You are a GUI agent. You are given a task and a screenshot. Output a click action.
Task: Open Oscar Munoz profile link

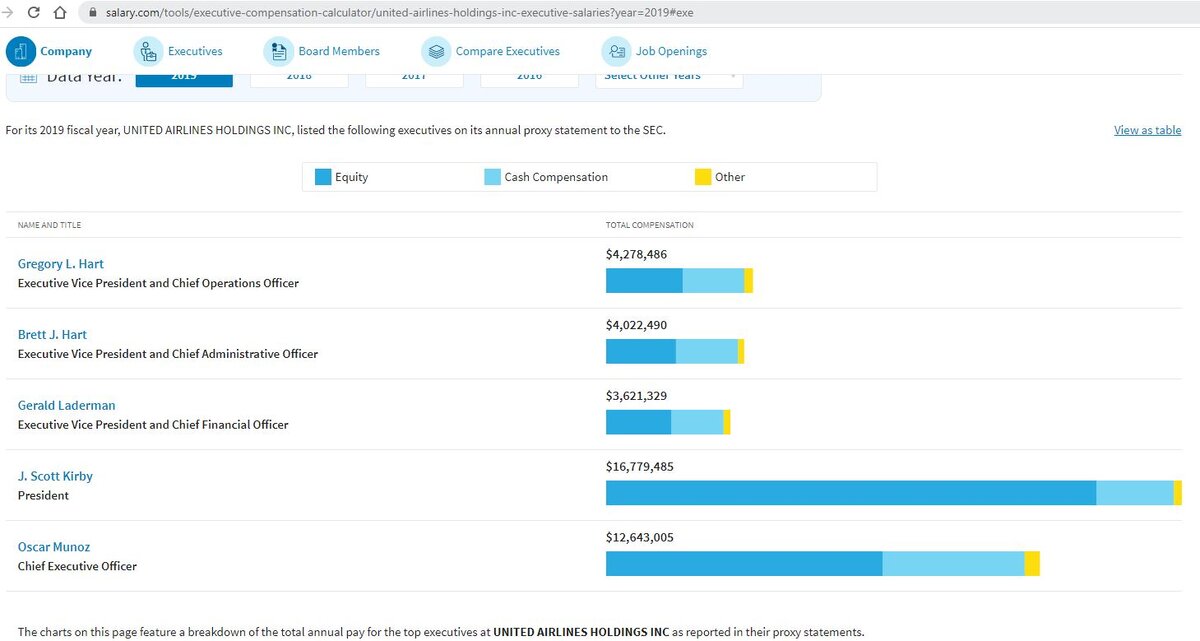(55, 547)
